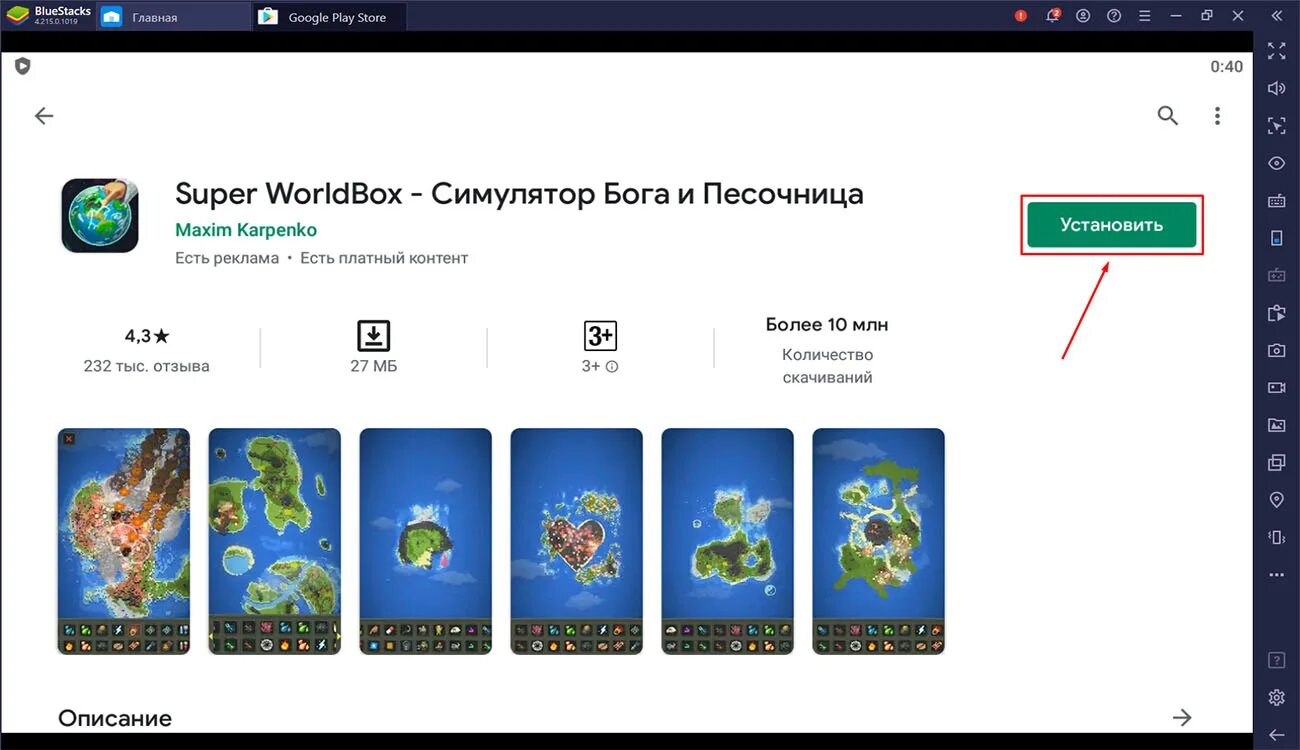The image size is (1300, 750).
Task: Open the BlueStacks account icon
Action: (1083, 16)
